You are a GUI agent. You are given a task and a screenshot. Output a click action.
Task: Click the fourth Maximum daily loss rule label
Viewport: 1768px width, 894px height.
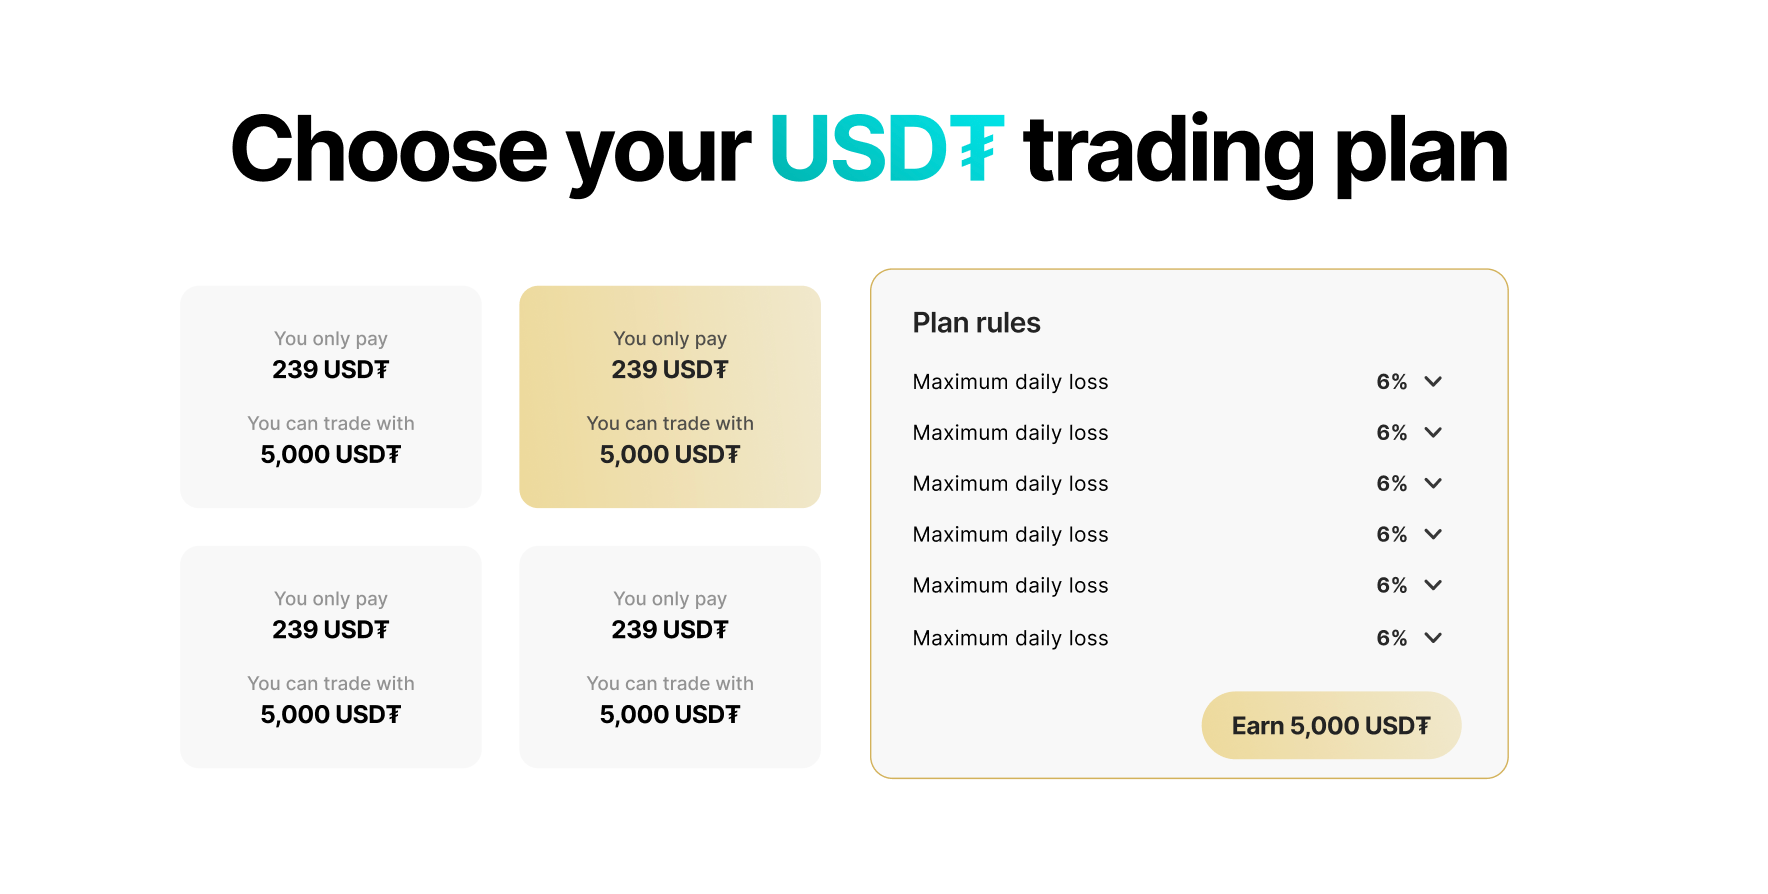pyautogui.click(x=1010, y=535)
